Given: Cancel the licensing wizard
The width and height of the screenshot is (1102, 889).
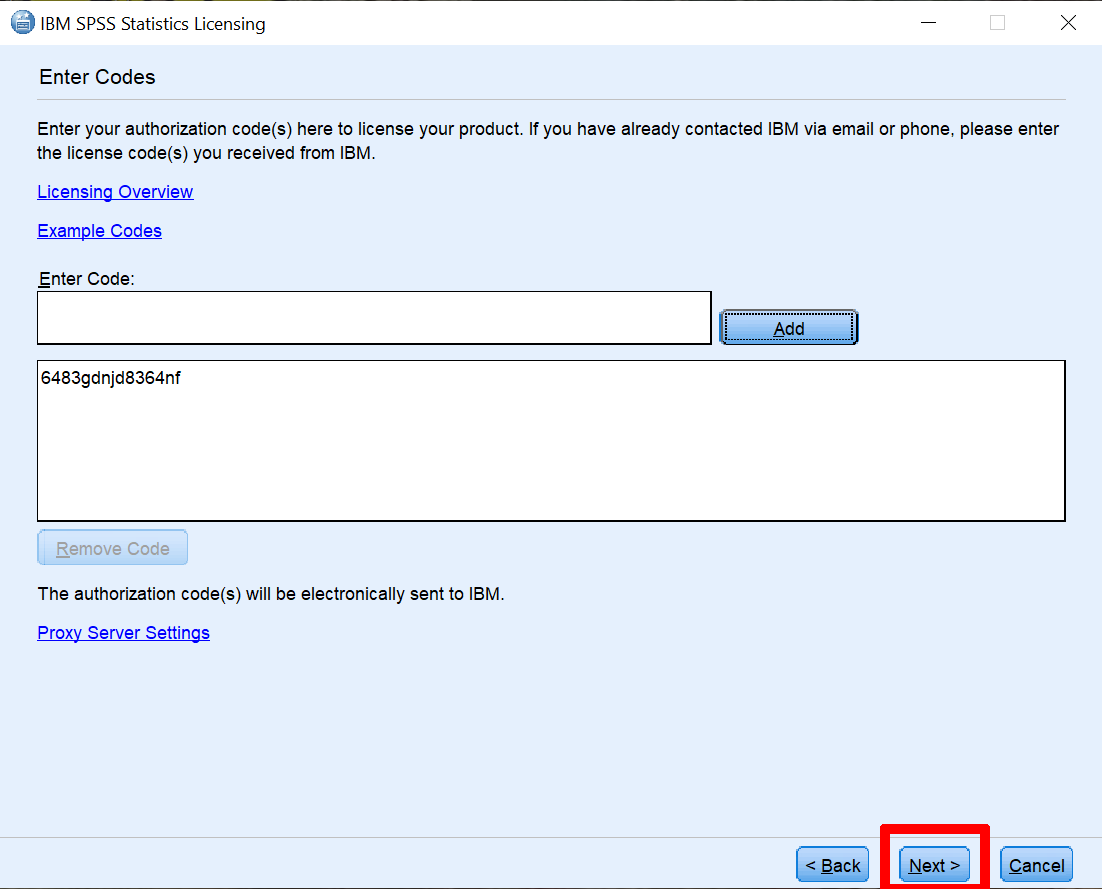Looking at the screenshot, I should point(1036,864).
